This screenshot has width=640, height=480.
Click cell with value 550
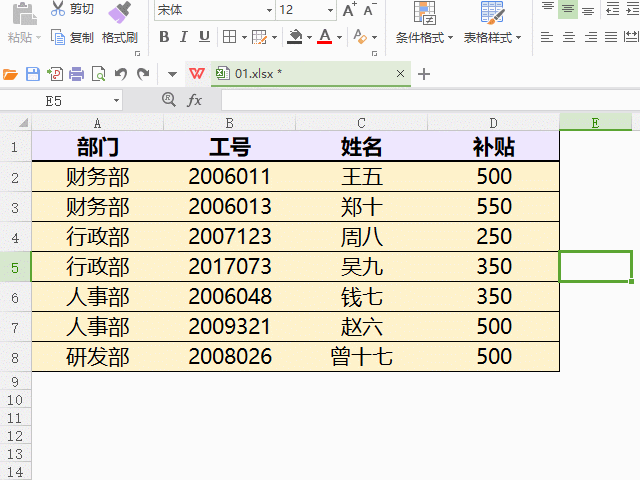(x=493, y=207)
